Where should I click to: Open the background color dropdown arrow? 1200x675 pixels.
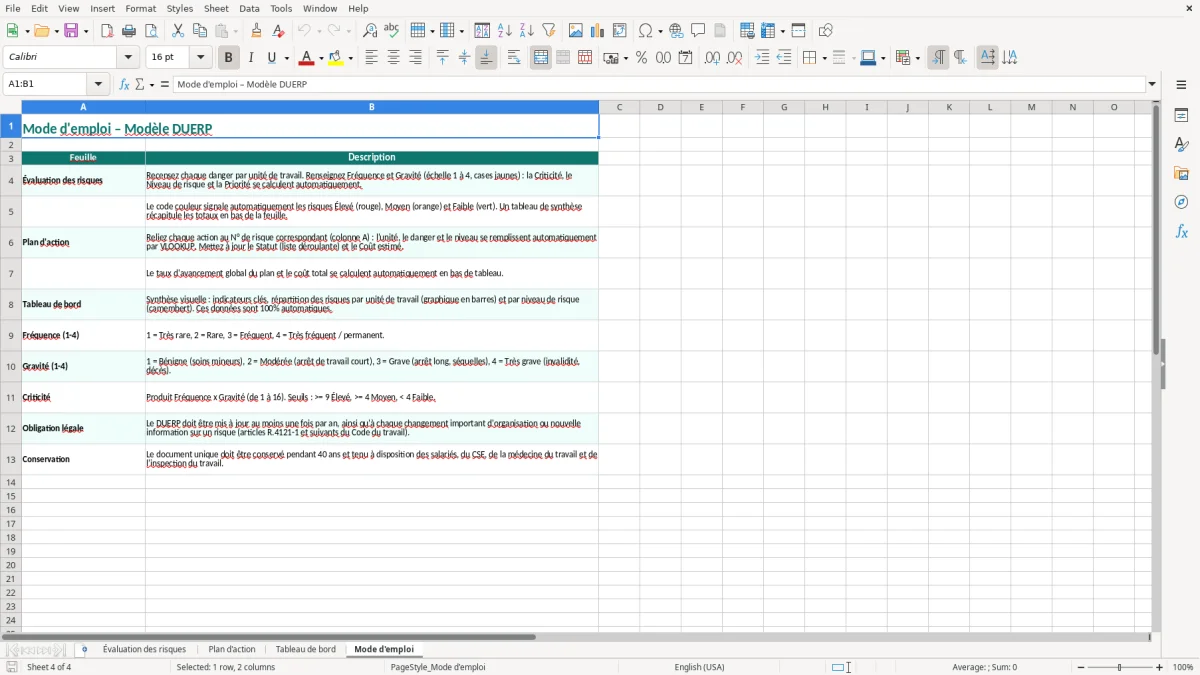pos(350,58)
